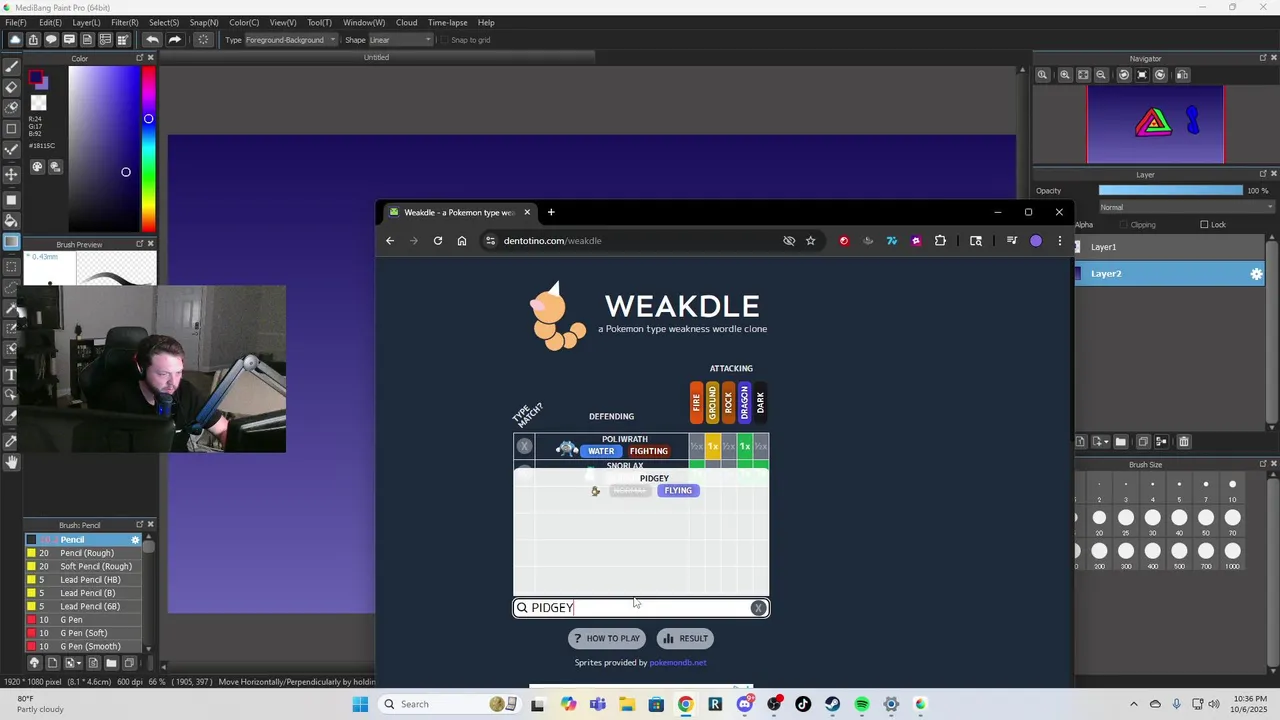Screen dimensions: 1280x720
Task: Select the Eraser tool
Action: pyautogui.click(x=11, y=87)
